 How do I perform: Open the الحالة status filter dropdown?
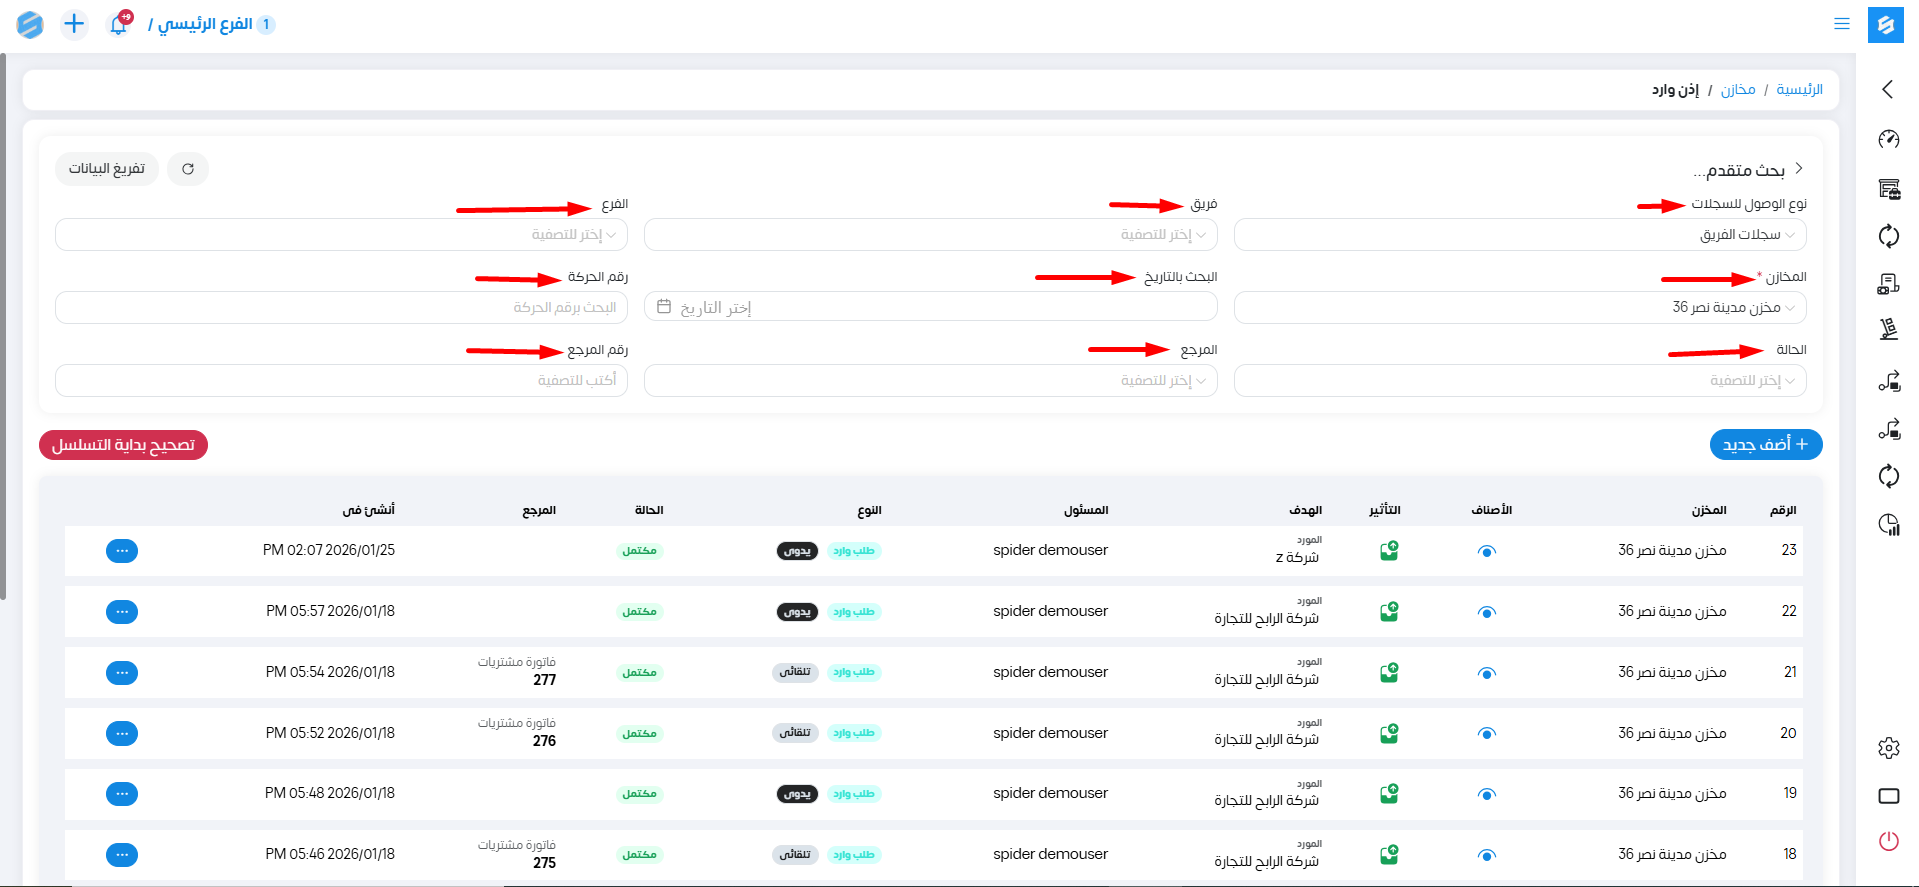tap(1519, 381)
